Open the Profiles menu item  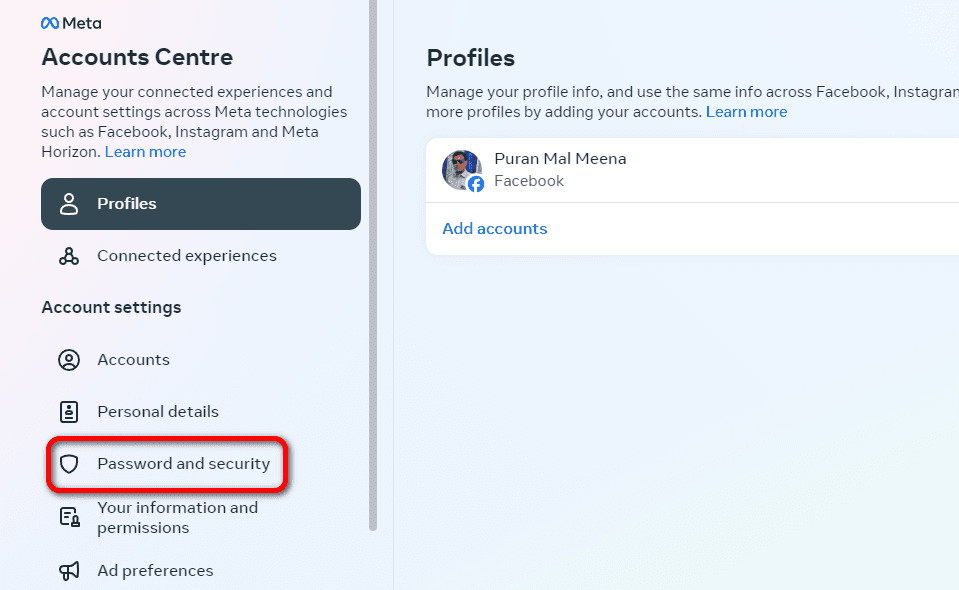coord(201,204)
